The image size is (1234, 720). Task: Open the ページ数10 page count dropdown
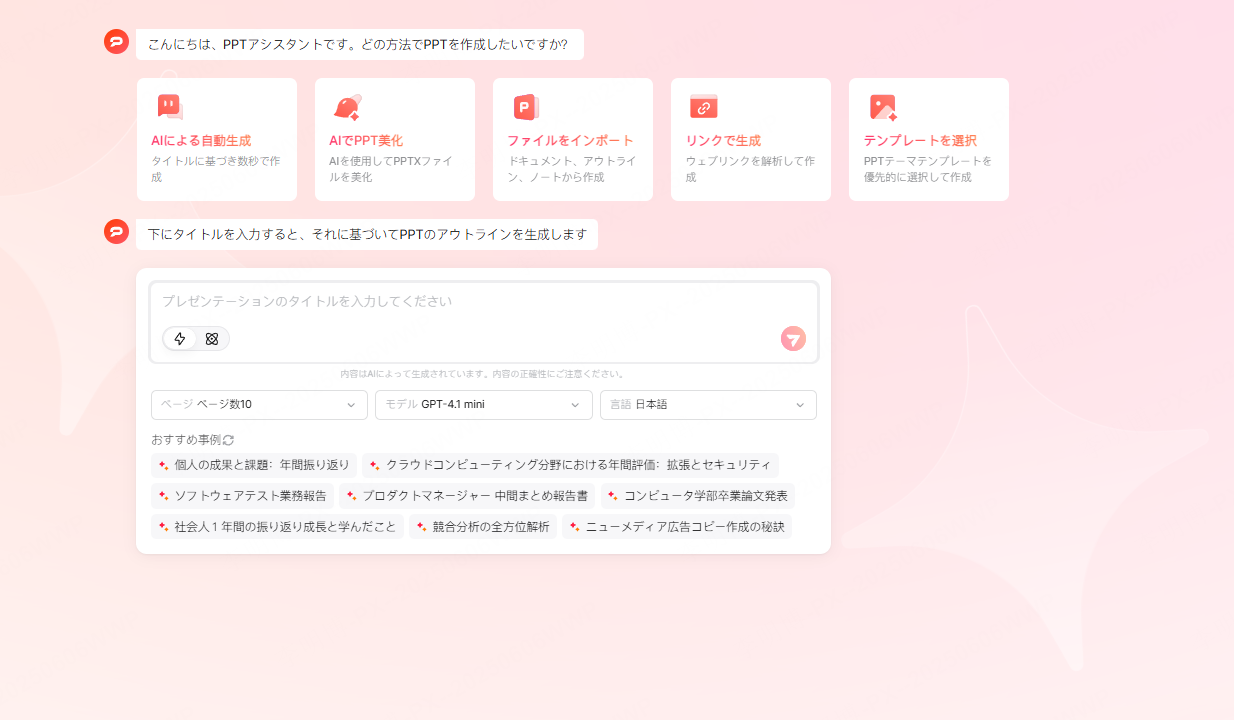click(259, 405)
